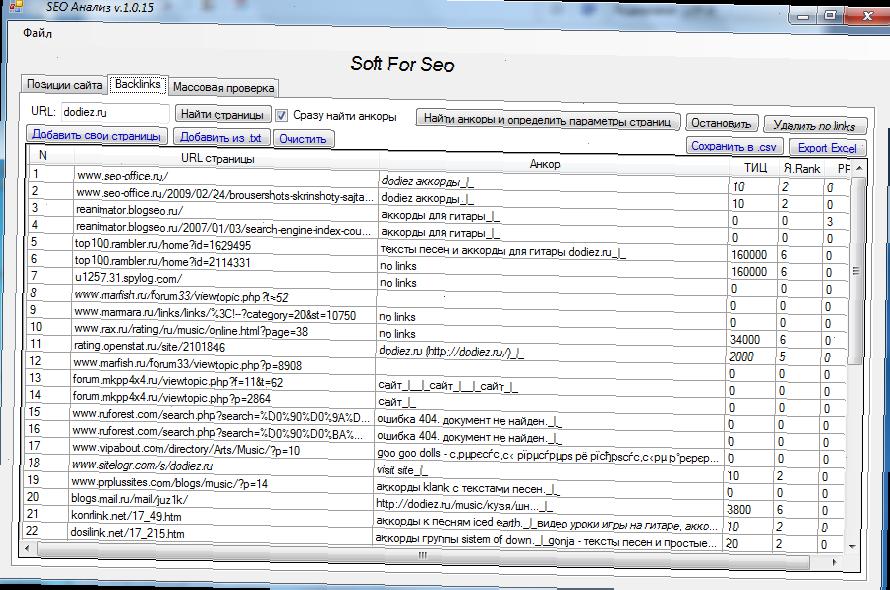Click the Остановить button
This screenshot has height=590, width=890.
point(721,123)
